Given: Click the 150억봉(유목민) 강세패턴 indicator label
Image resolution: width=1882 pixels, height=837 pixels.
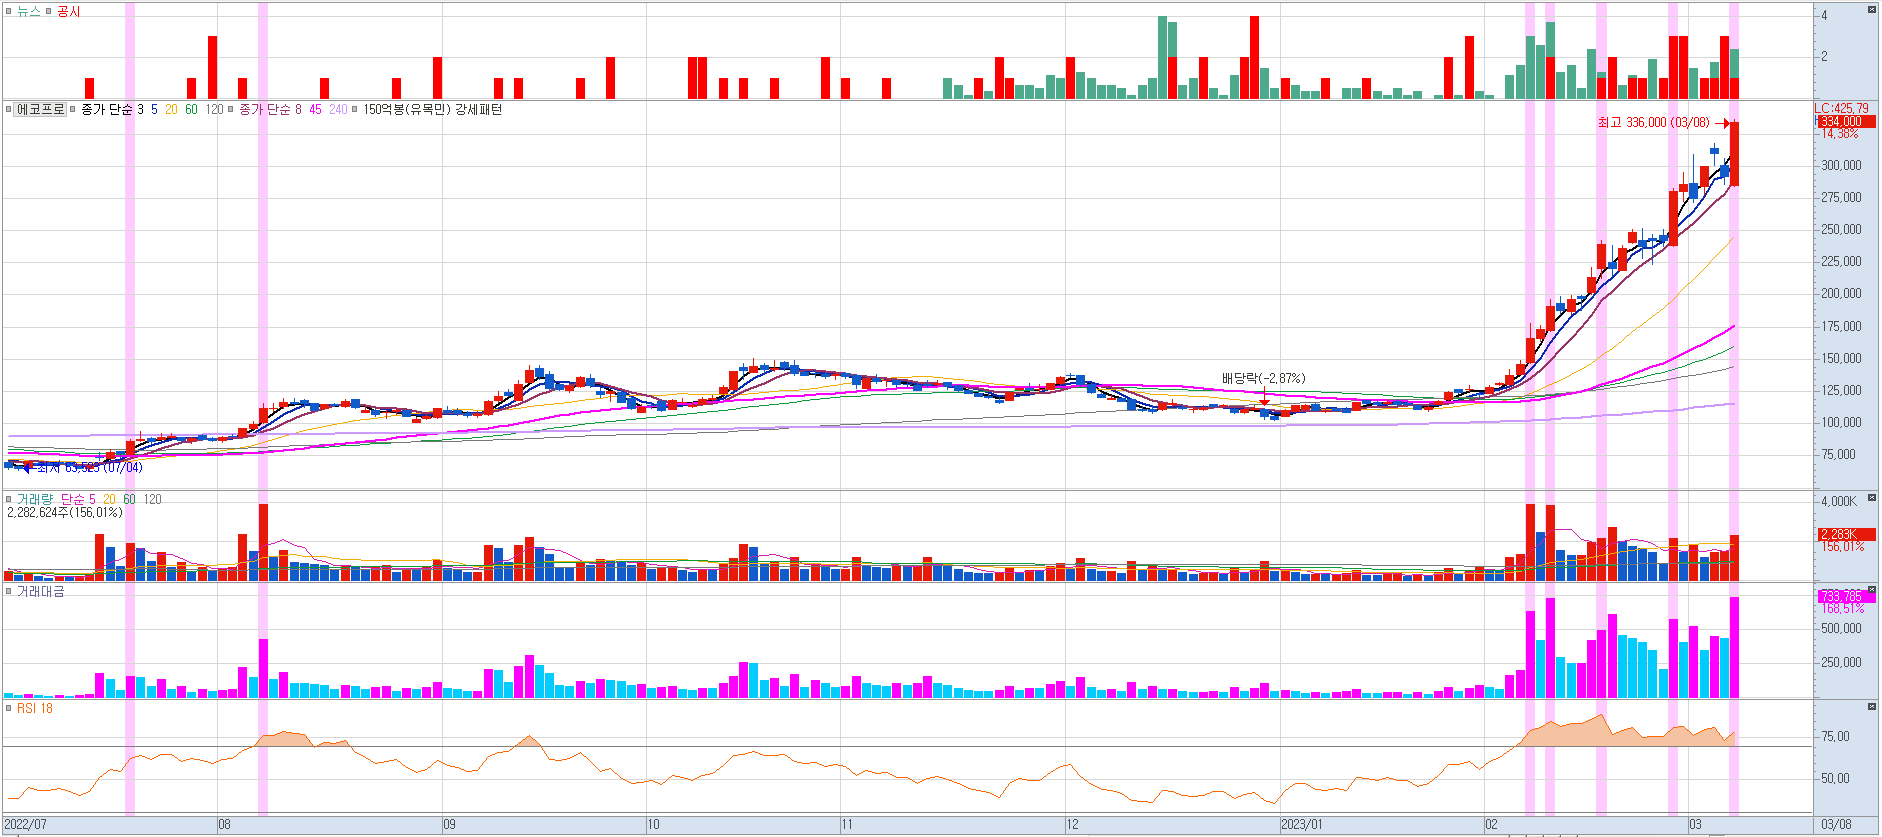Looking at the screenshot, I should [x=433, y=110].
